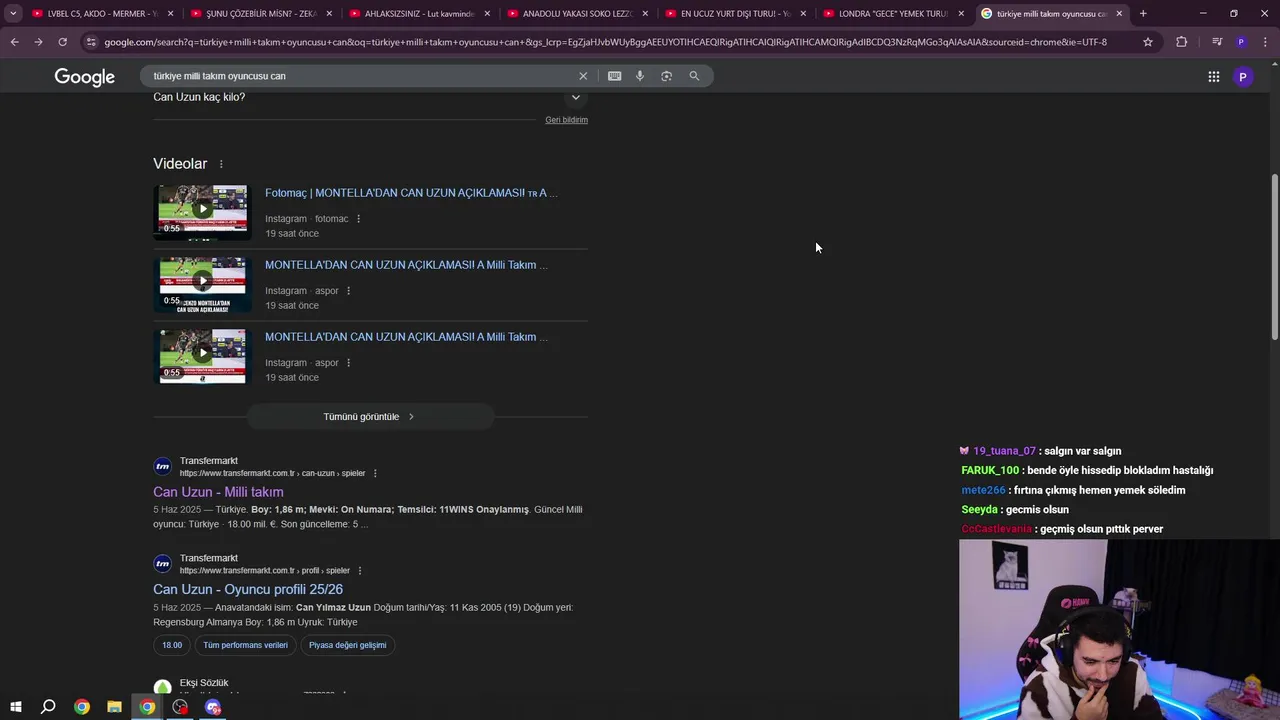Open the Google apps grid
The image size is (1280, 720).
1213,77
